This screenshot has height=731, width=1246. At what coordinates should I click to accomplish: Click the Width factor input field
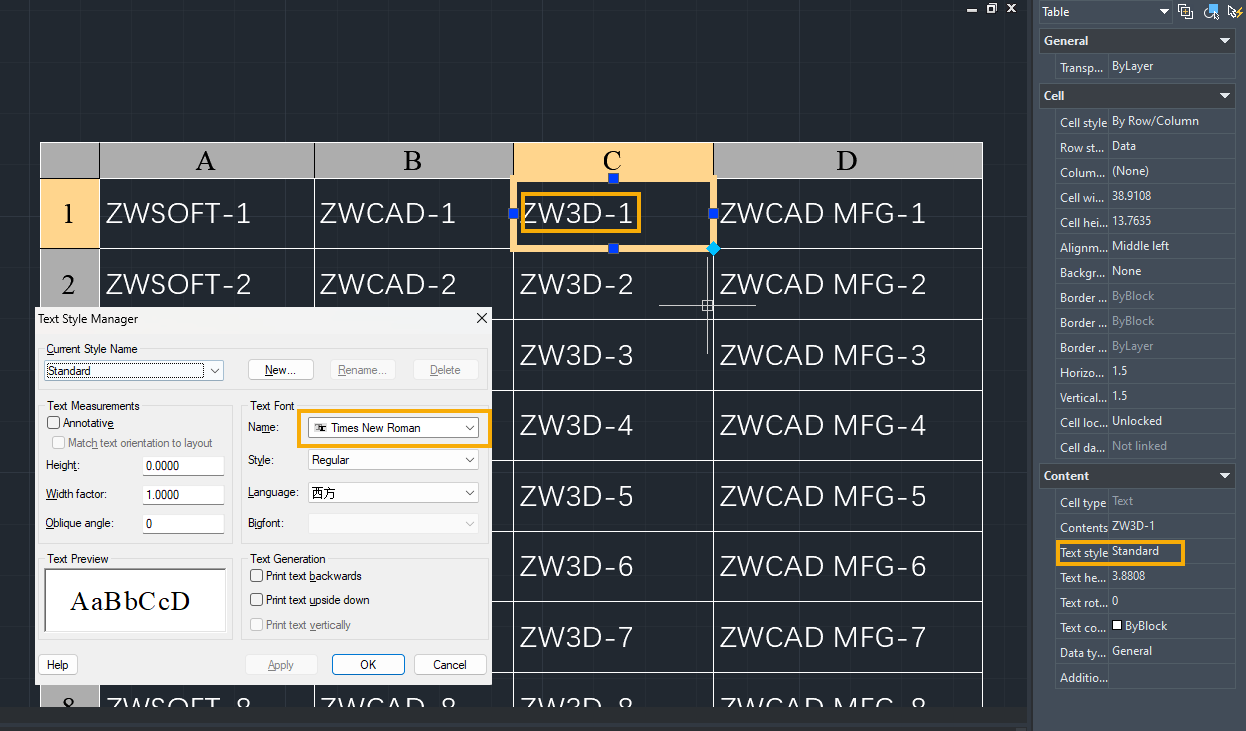pos(184,495)
